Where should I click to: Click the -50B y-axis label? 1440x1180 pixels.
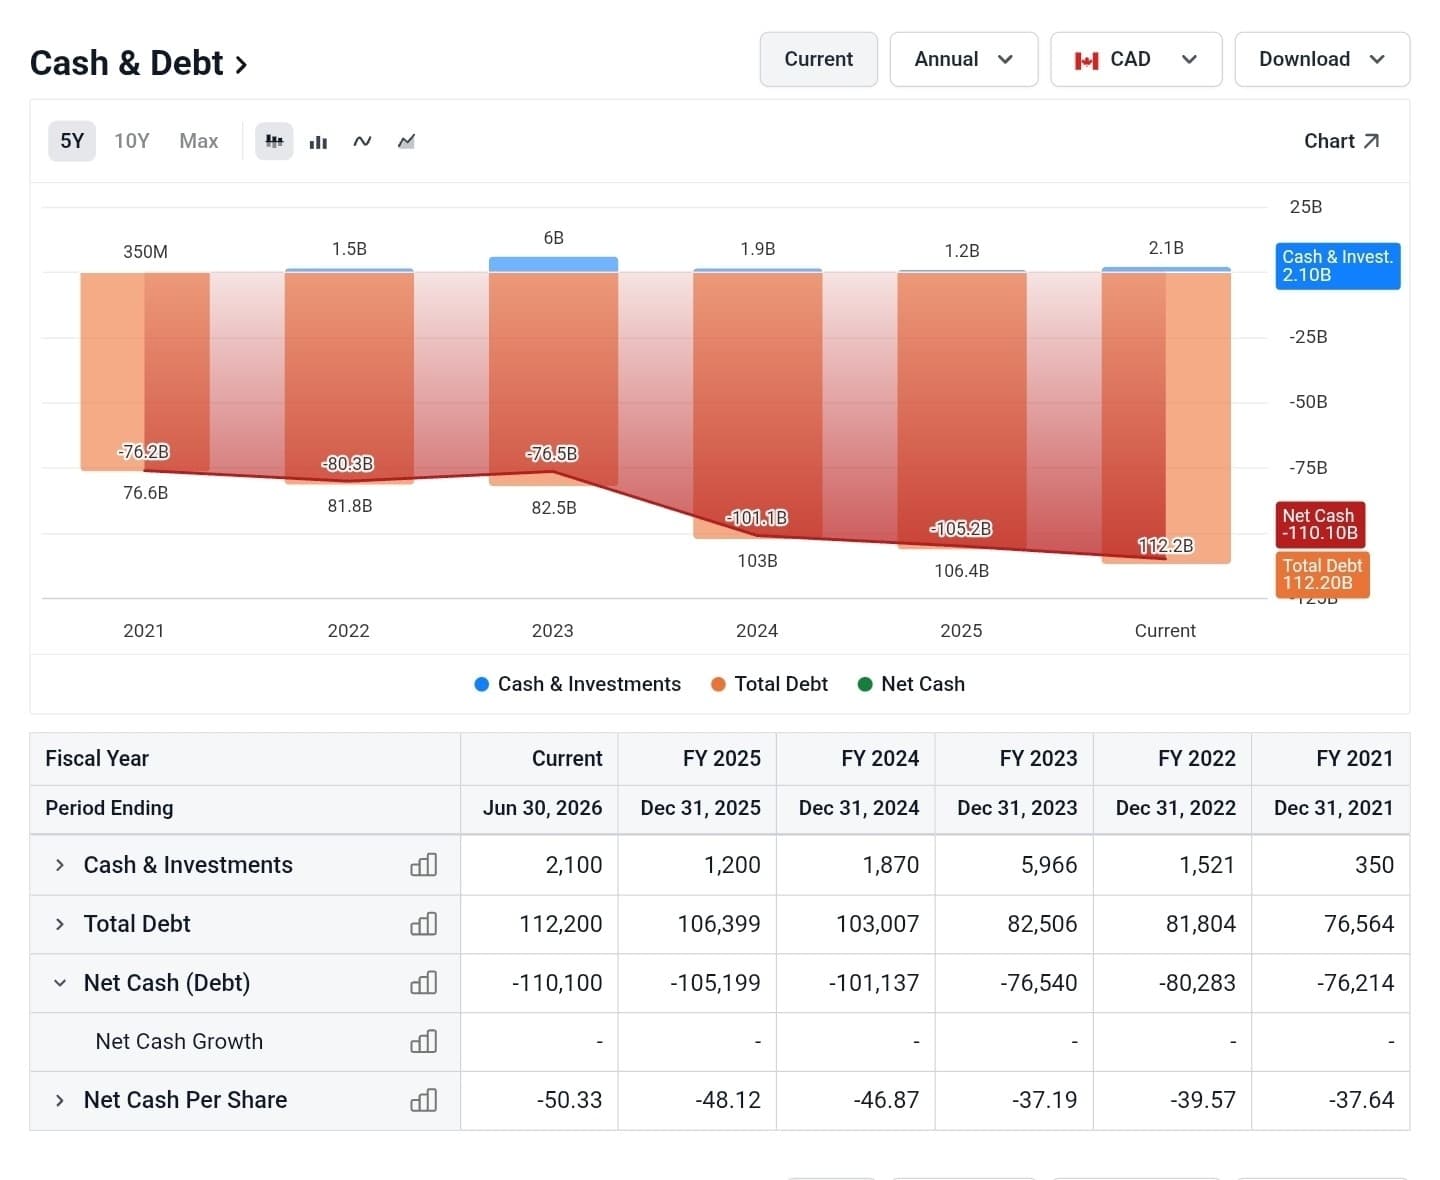[x=1308, y=402]
